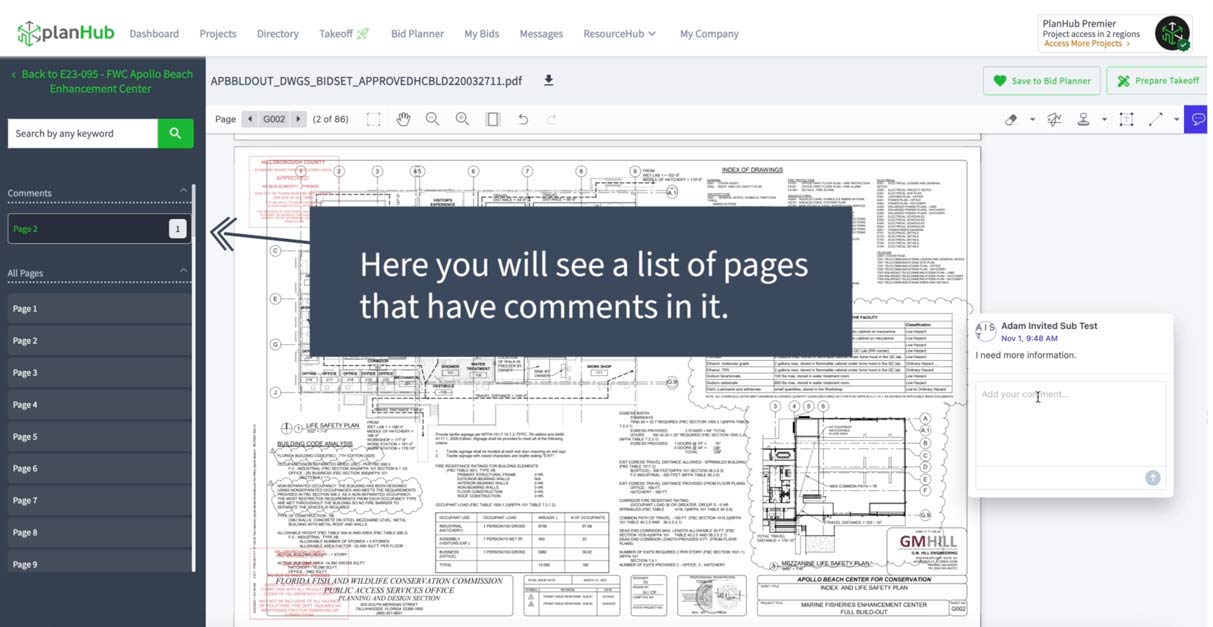Select the arrow annotation tool
Screen dimensions: 1213x627
point(1154,119)
